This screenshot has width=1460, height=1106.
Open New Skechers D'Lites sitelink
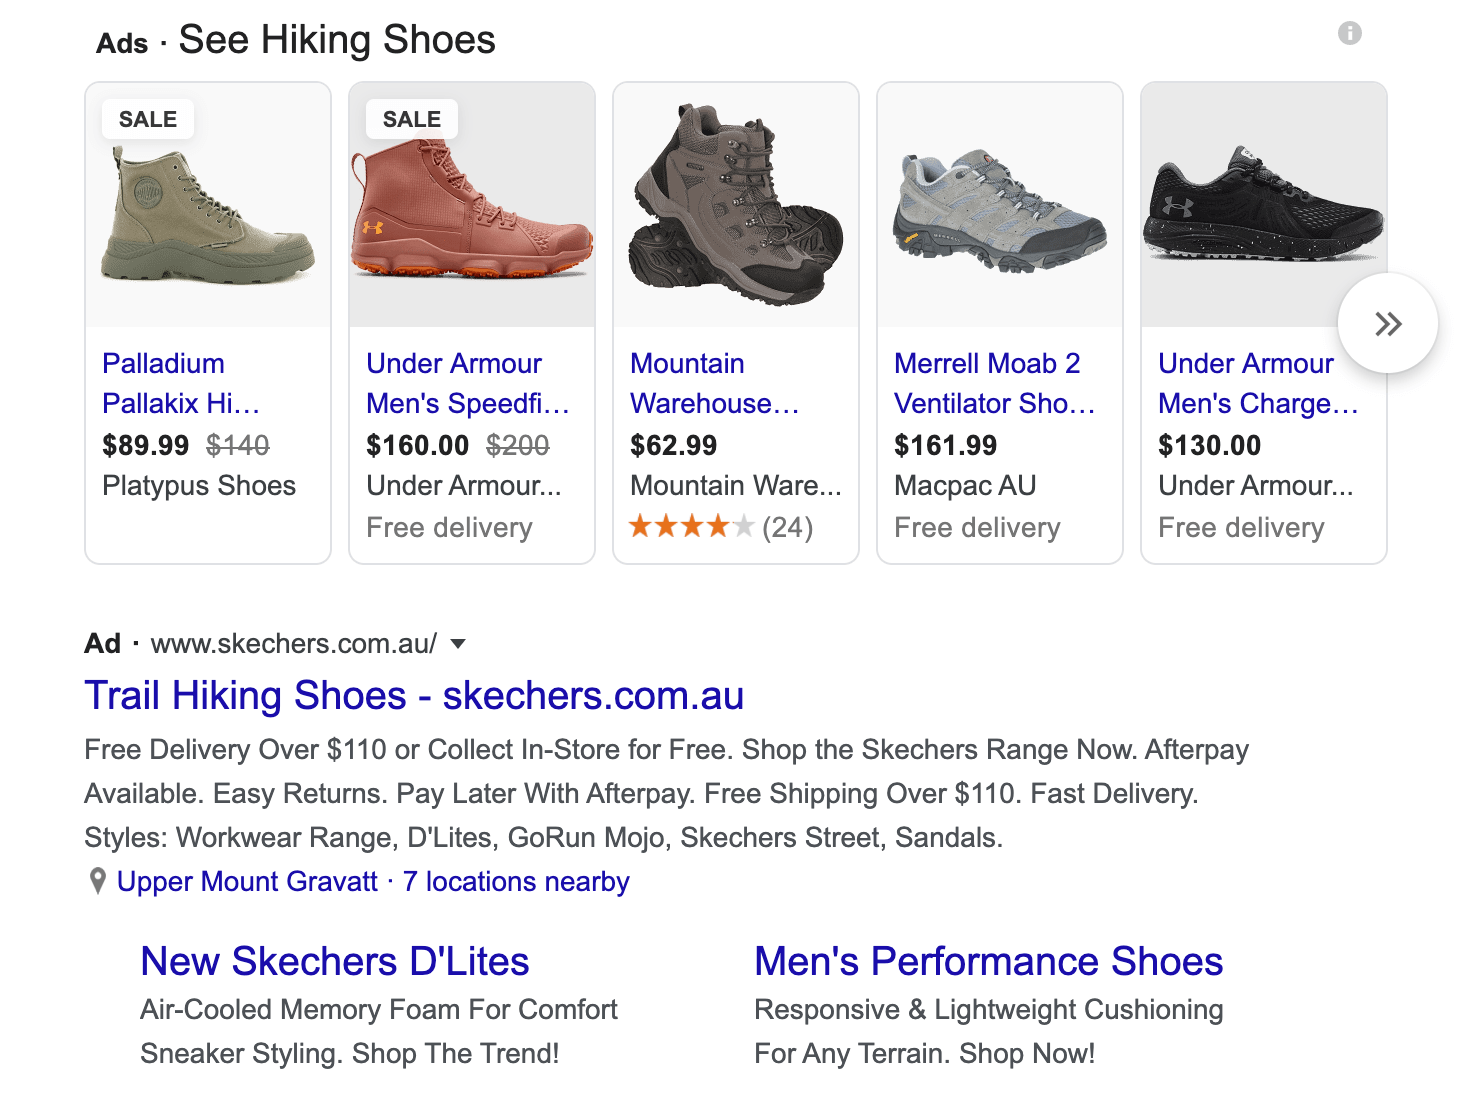pos(335,961)
